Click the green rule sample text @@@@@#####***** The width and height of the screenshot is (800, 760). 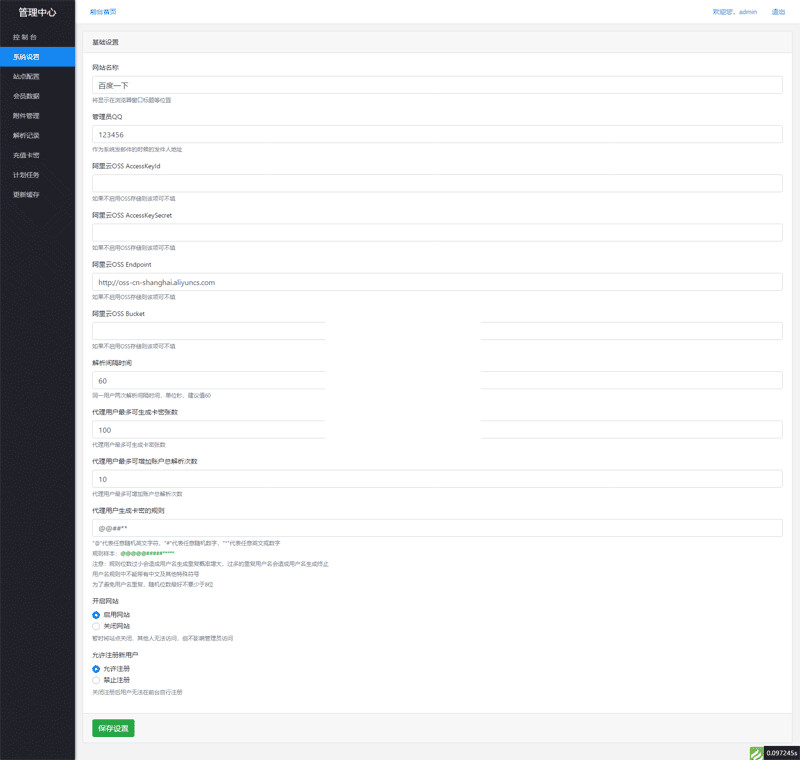tap(147, 553)
